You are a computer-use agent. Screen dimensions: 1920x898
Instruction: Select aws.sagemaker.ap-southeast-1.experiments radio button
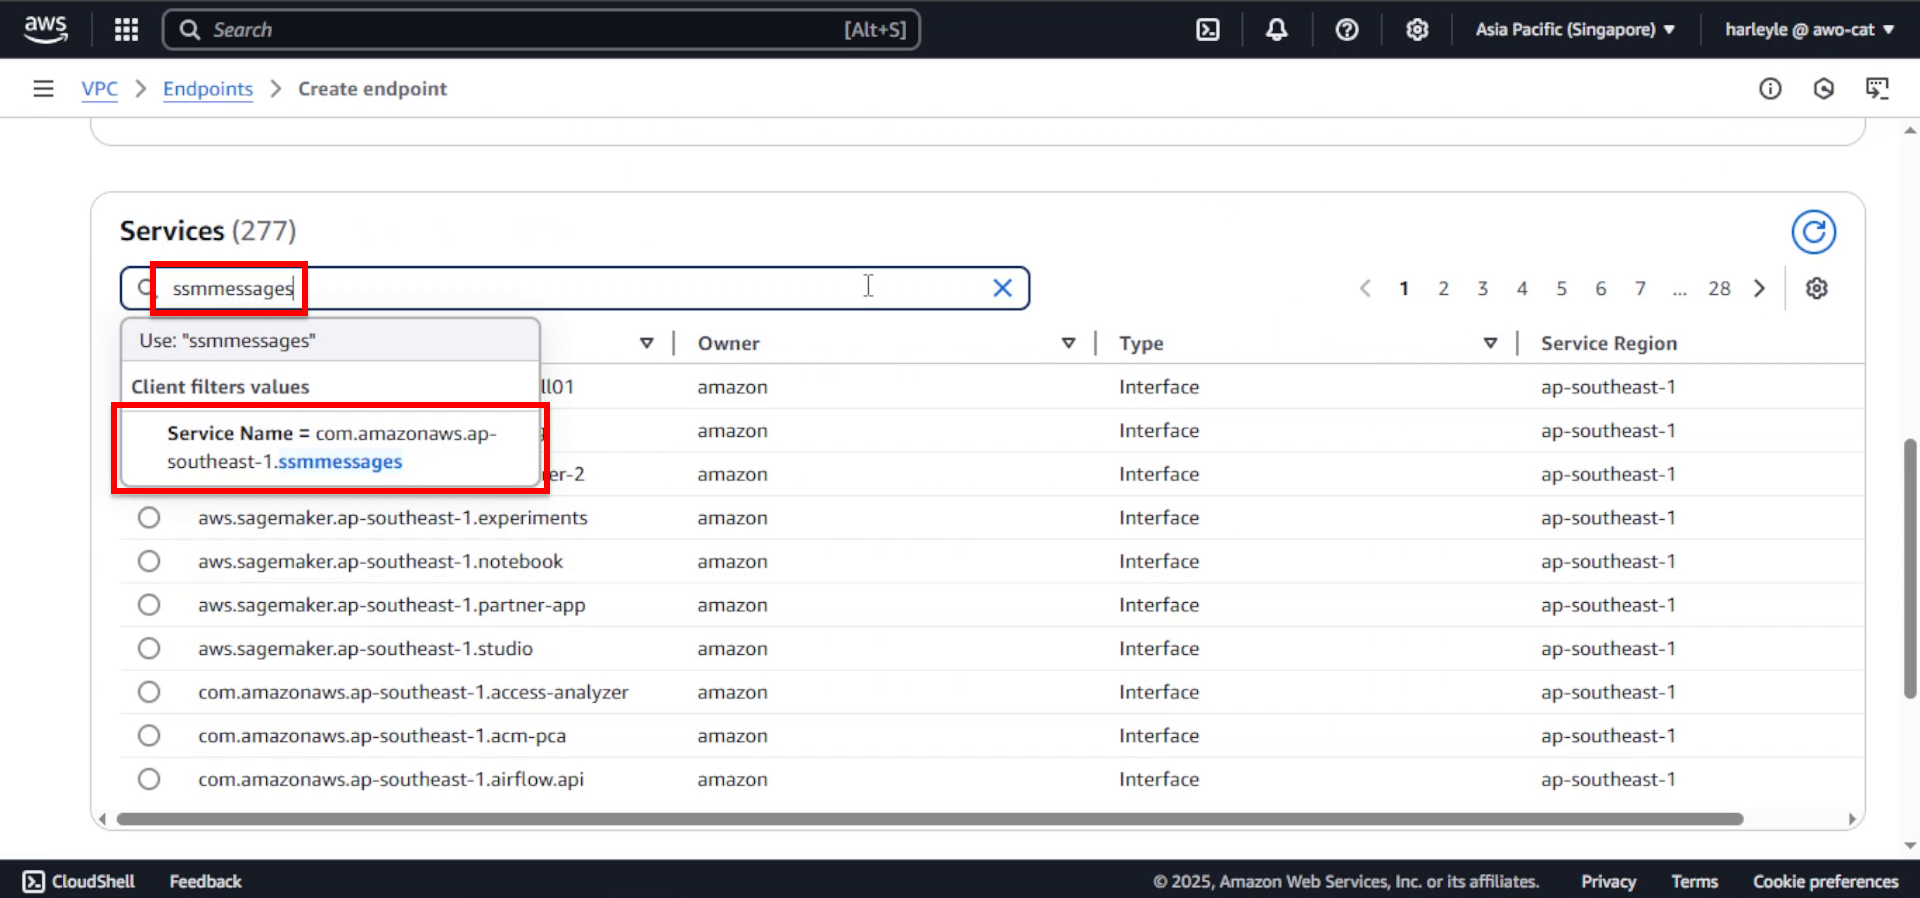[x=149, y=518]
